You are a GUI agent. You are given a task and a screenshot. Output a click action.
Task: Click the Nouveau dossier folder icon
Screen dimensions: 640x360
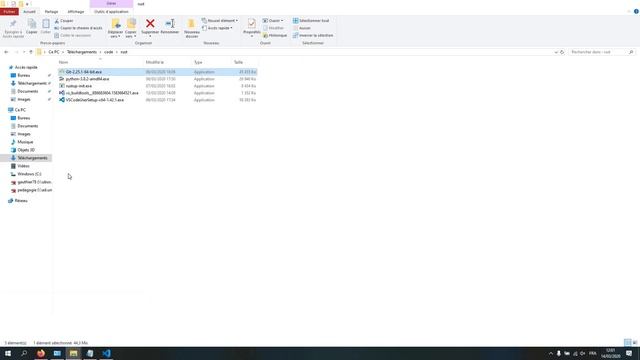191,24
